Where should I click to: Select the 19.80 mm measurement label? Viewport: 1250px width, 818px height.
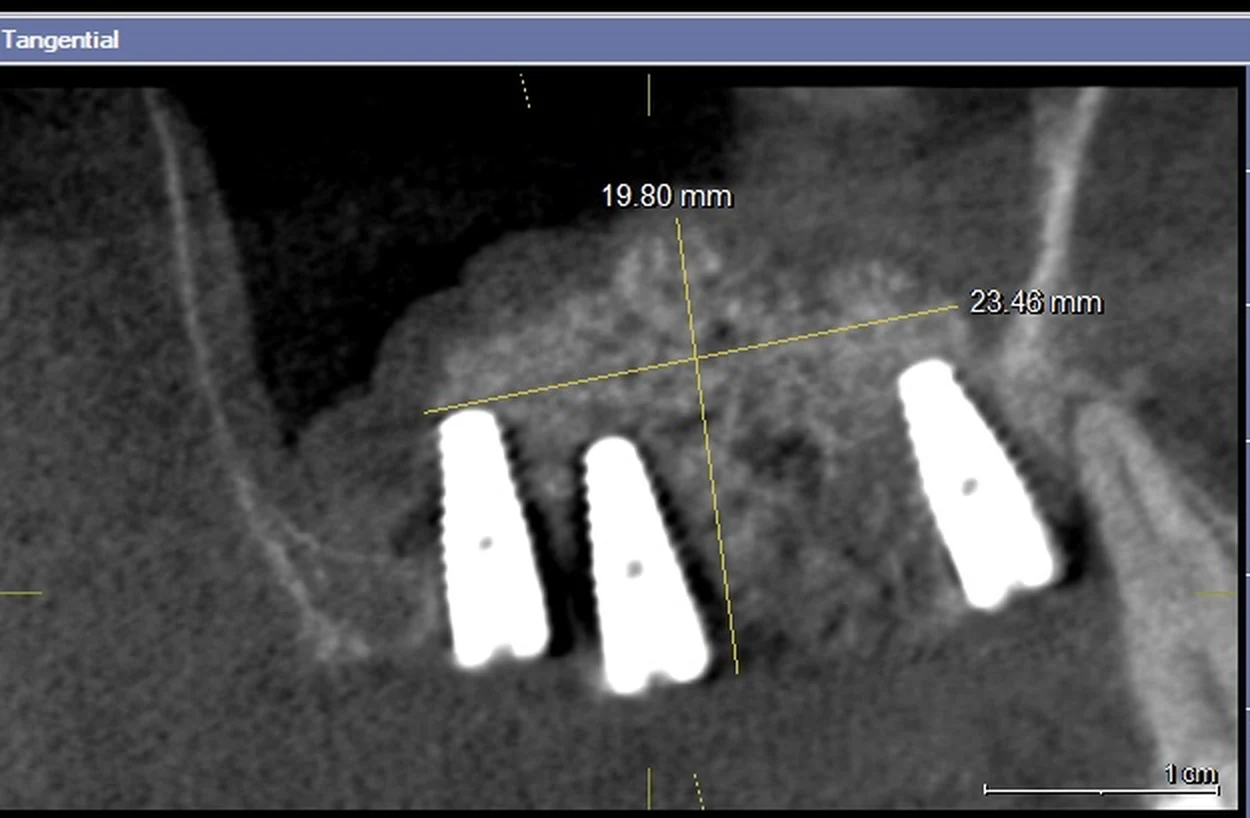coord(667,196)
